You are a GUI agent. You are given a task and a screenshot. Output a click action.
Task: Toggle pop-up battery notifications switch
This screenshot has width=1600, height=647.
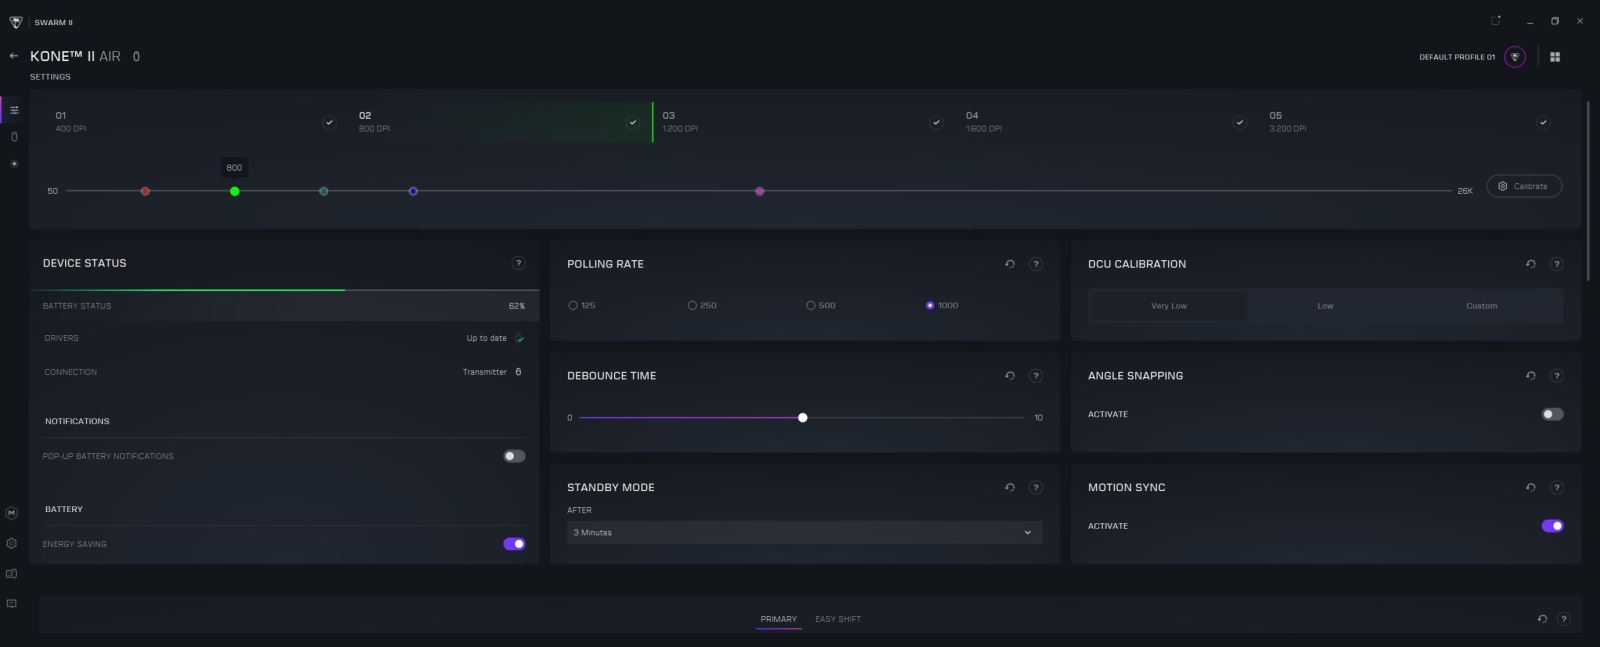pos(514,456)
